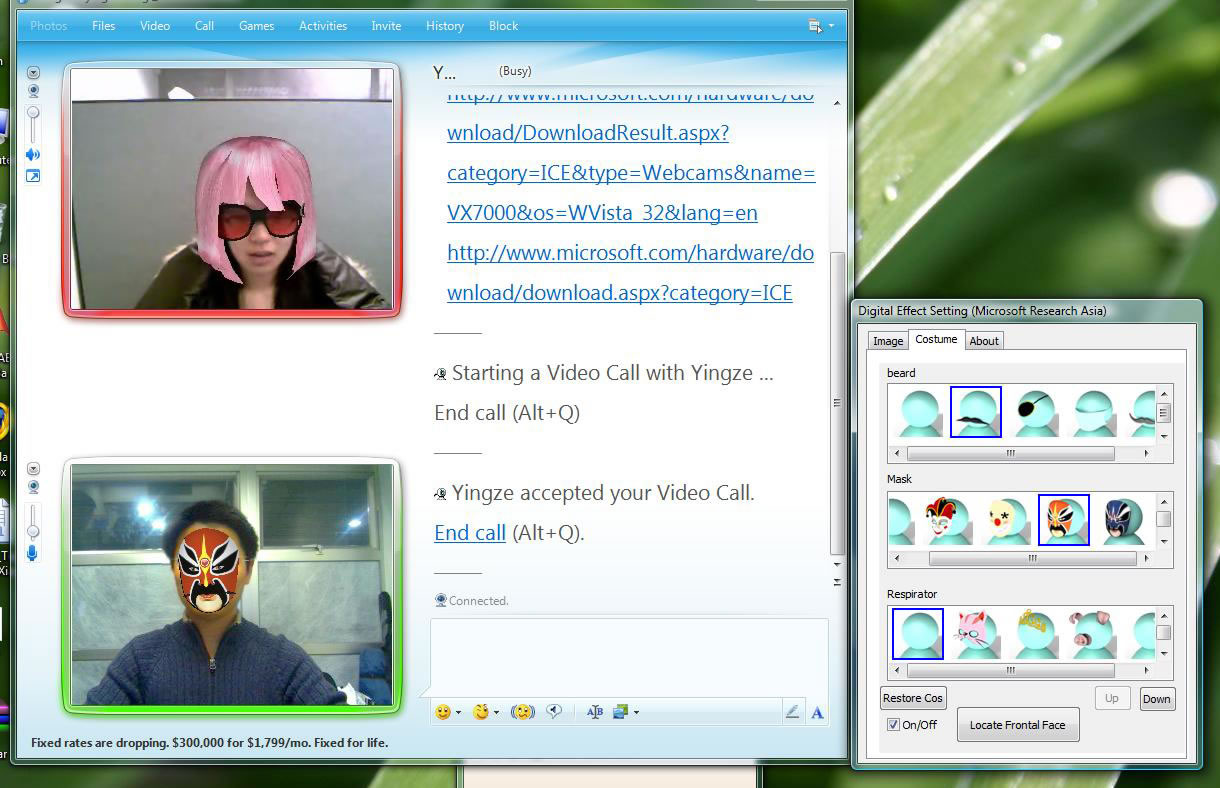This screenshot has height=788, width=1220.
Task: Select the mustache beard costume
Action: [x=975, y=412]
